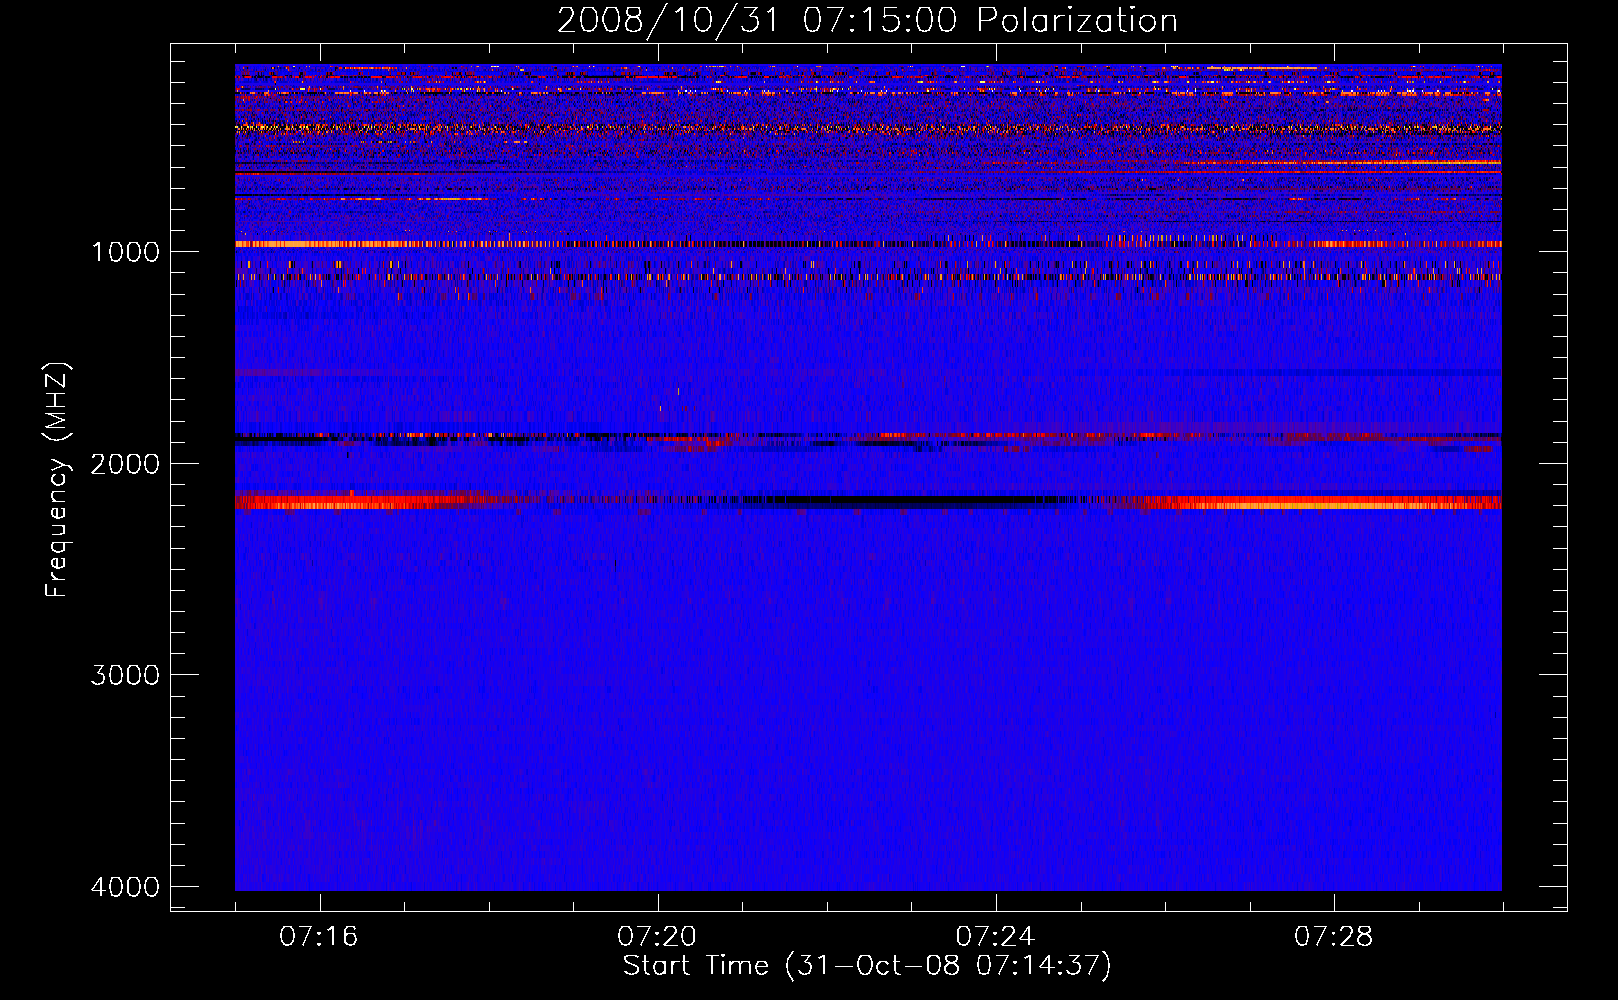
Task: Click the 3000 frequency tick label
Action: 125,675
